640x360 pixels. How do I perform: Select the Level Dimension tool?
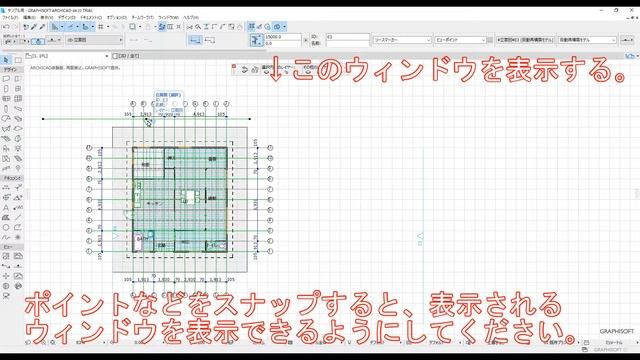(x=18, y=187)
